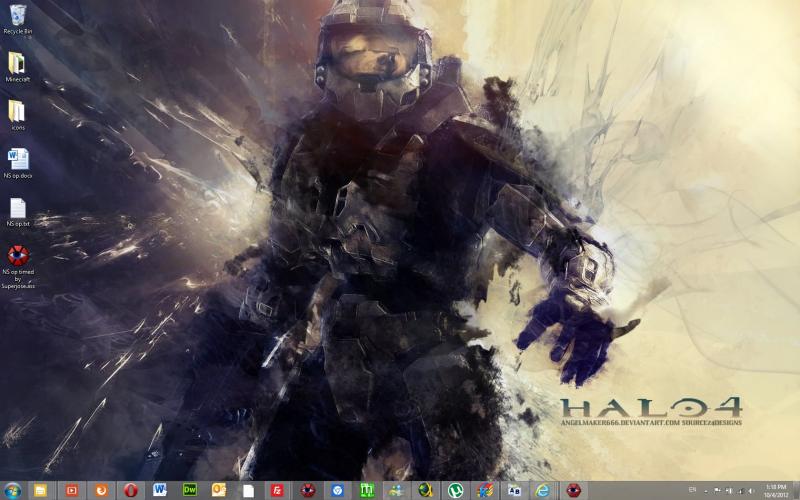Open the green M taskbar icon
Viewport: 800px width, 500px height.
click(x=366, y=491)
